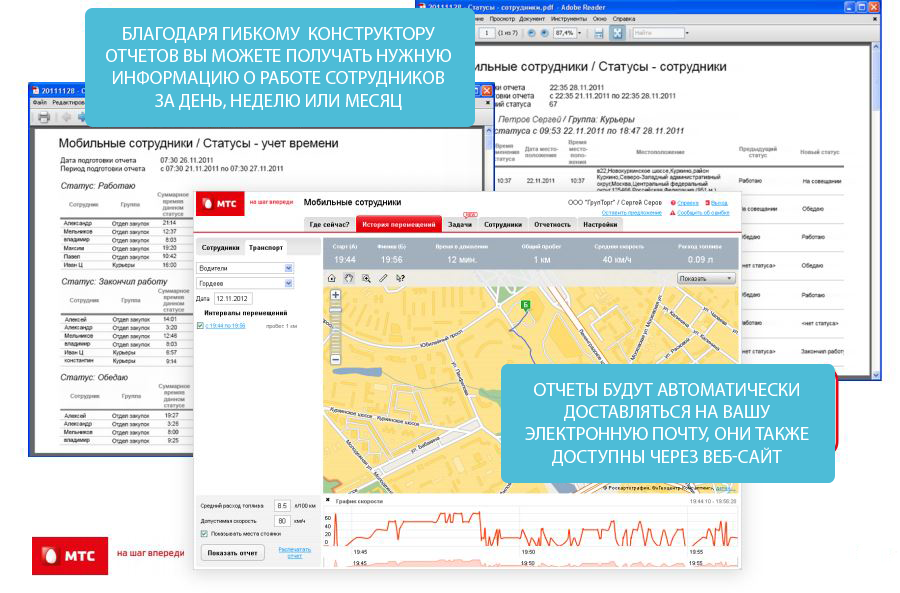Close the document with x at menu bar right

tap(875, 19)
